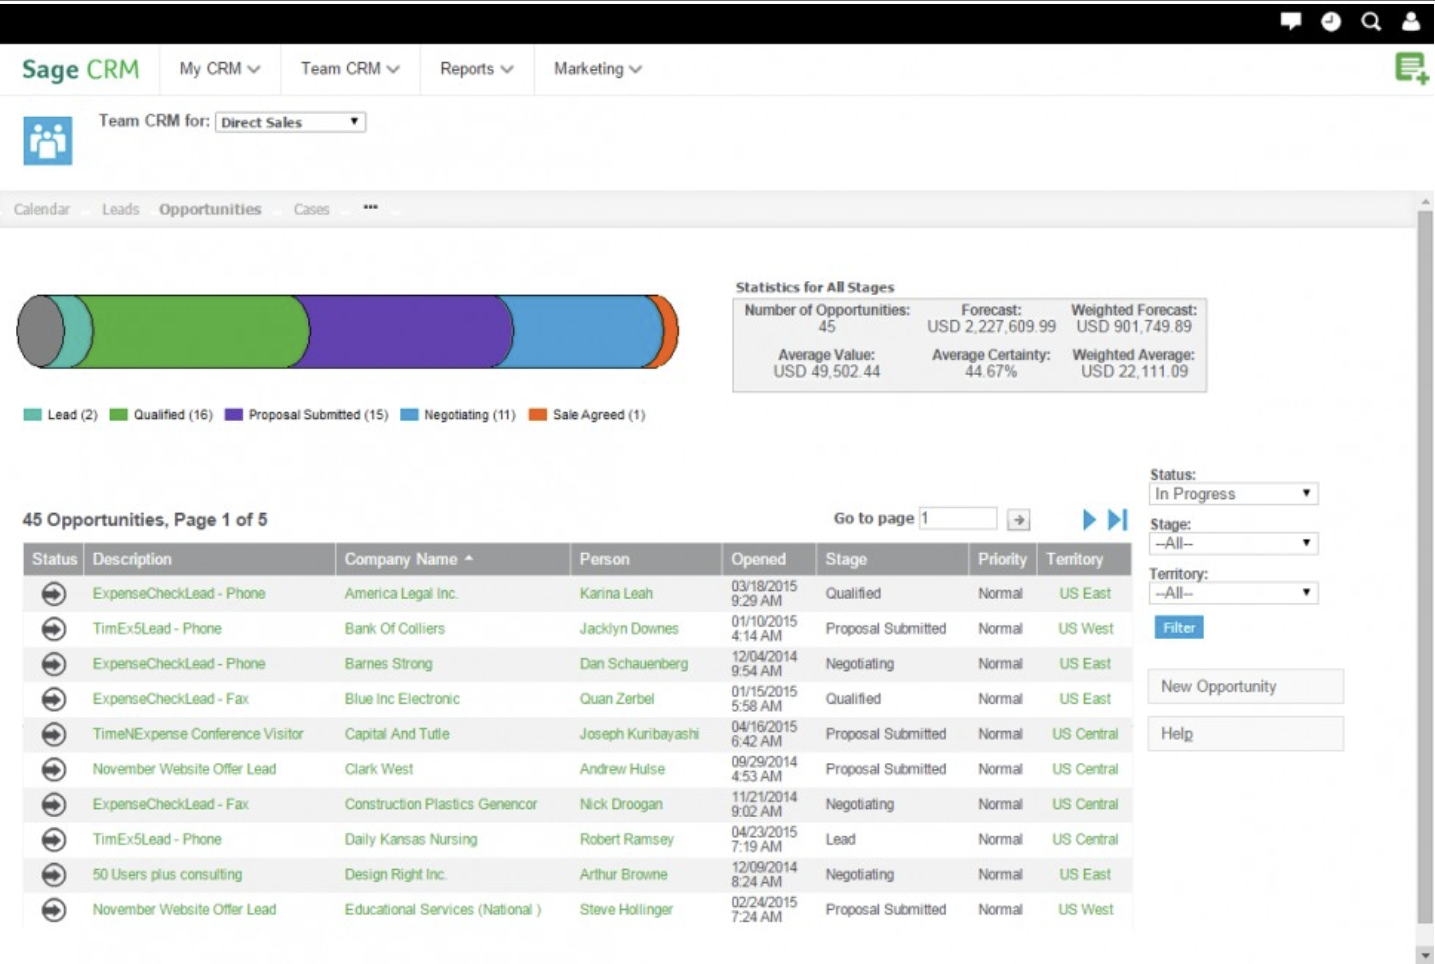Switch to the Cases tab
Viewport: 1435px width, 964px height.
click(x=311, y=209)
